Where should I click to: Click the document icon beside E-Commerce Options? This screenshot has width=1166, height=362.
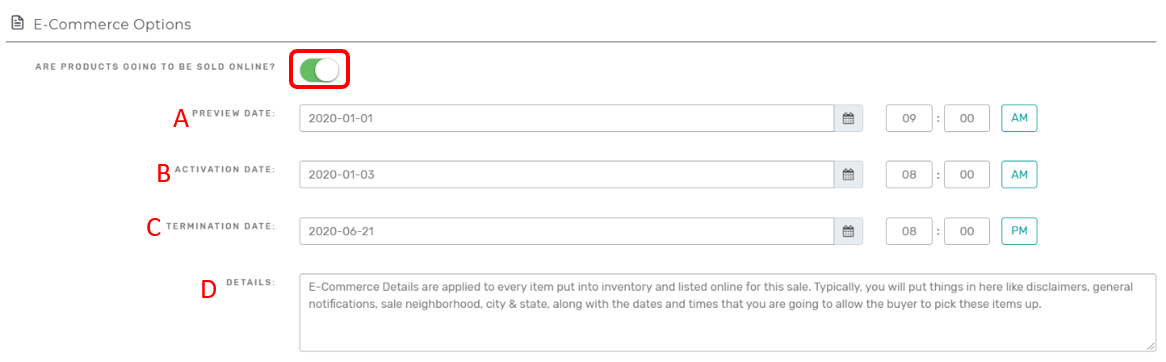coord(17,24)
